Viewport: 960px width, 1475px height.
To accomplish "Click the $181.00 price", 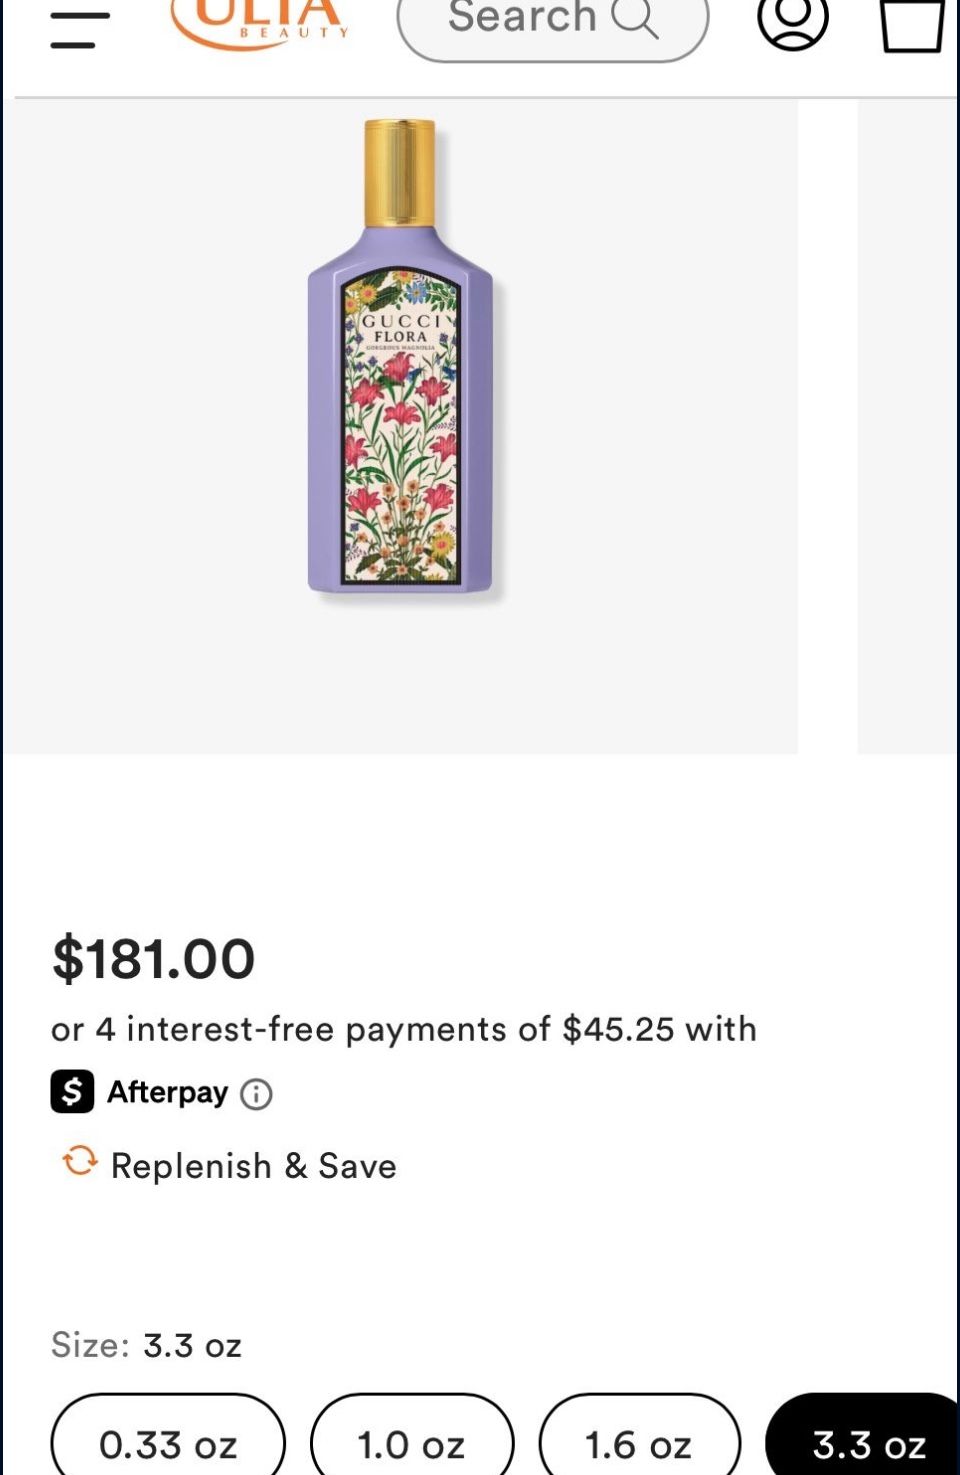I will click(154, 958).
